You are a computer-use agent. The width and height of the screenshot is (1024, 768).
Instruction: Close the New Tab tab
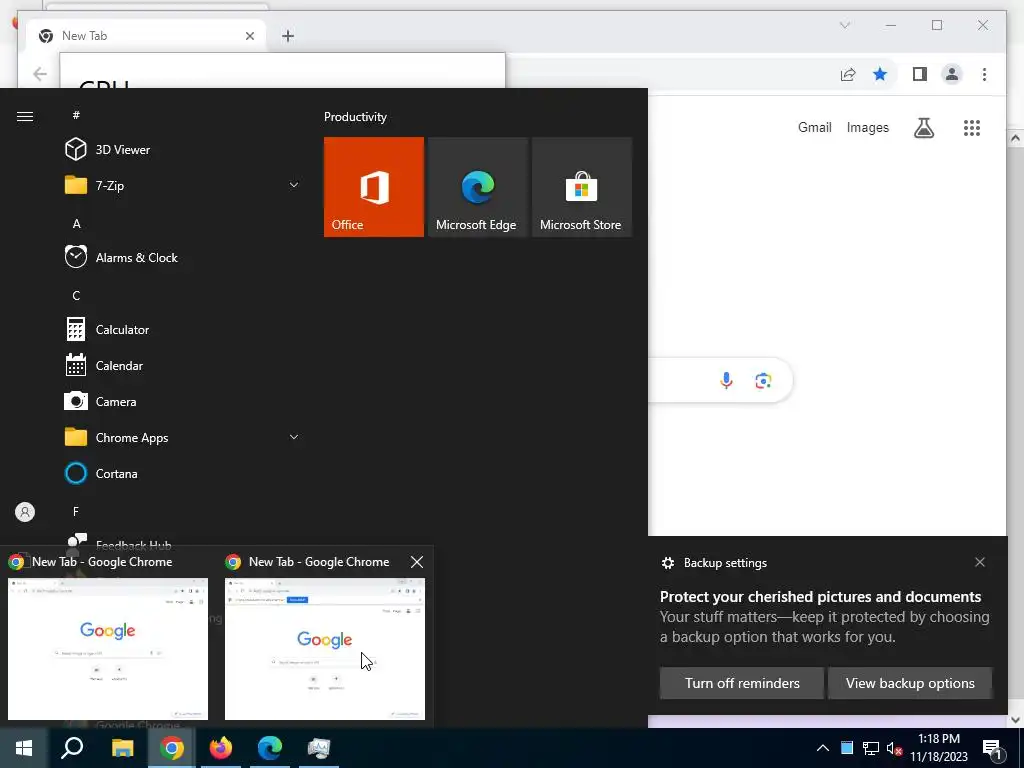(249, 36)
